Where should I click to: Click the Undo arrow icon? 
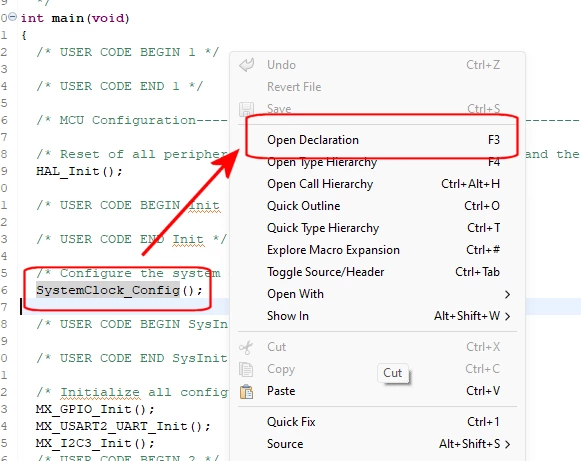pos(246,65)
